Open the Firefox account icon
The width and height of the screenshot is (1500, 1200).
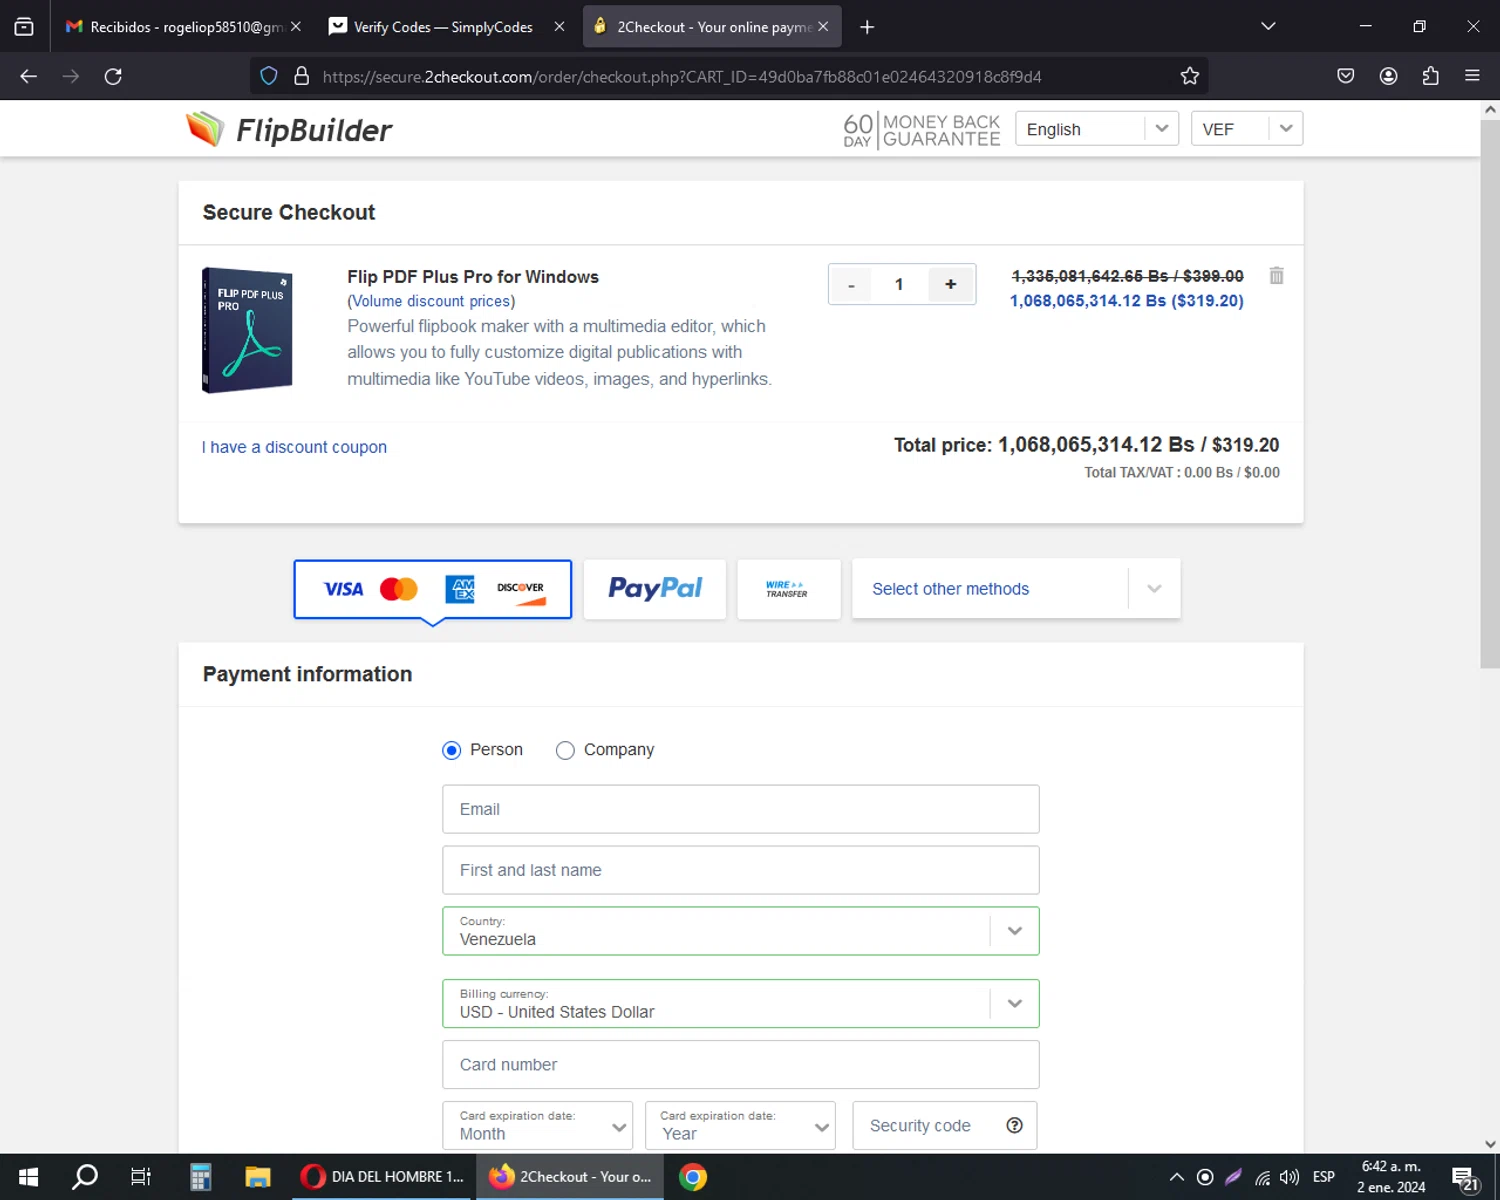1388,76
